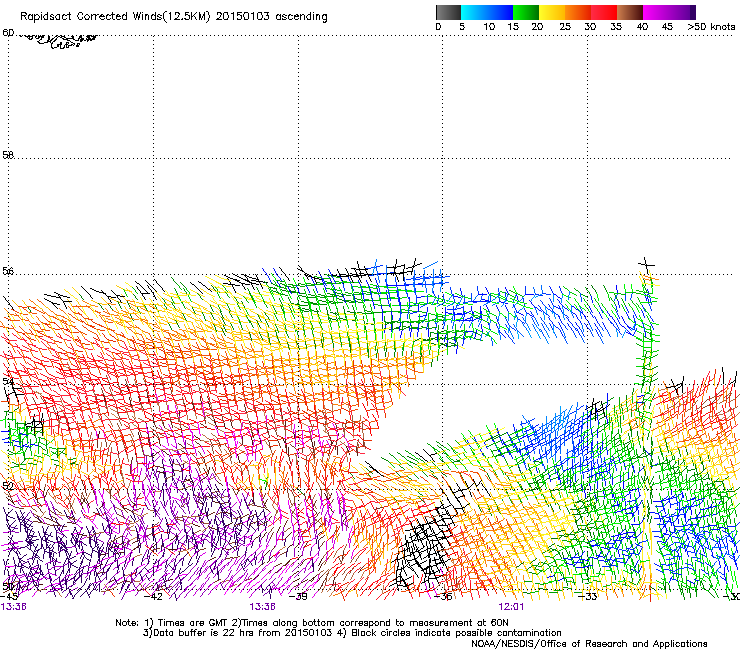Viewport: 740px width, 650px height.
Task: Click the gray 0-5 knots legend segment
Action: 448,12
